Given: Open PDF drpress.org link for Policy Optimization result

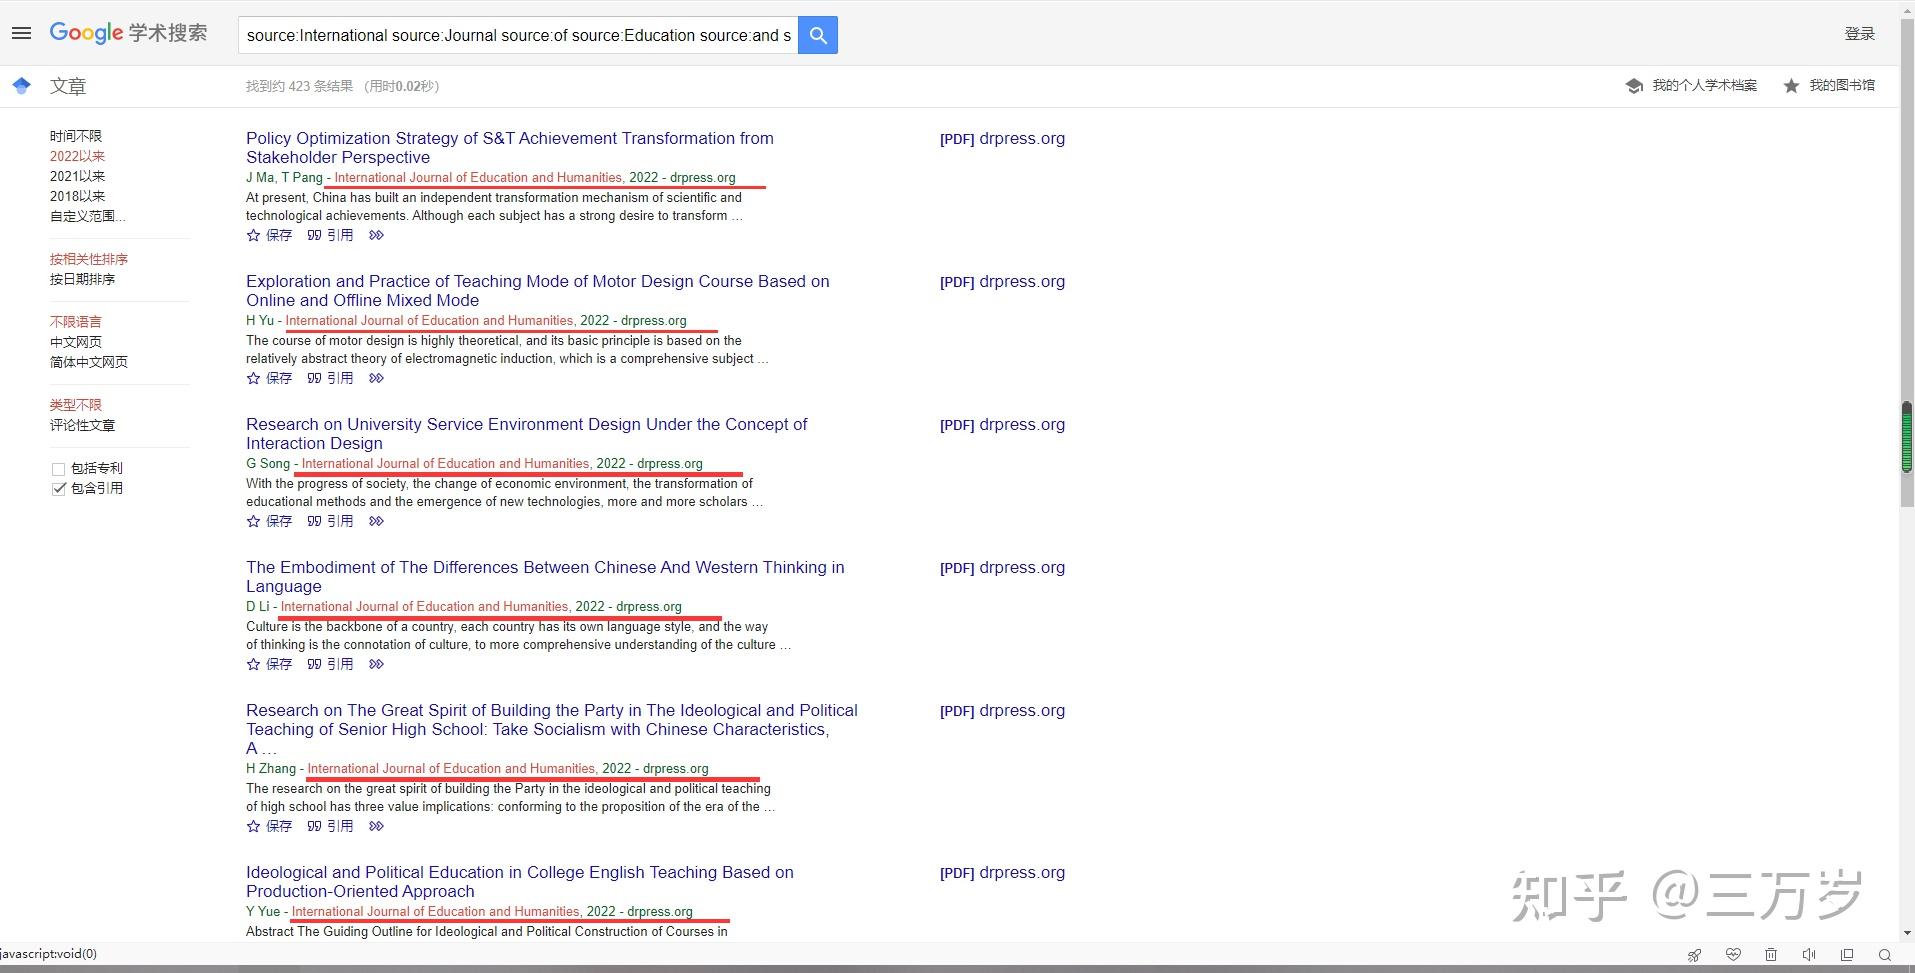Looking at the screenshot, I should 1002,139.
